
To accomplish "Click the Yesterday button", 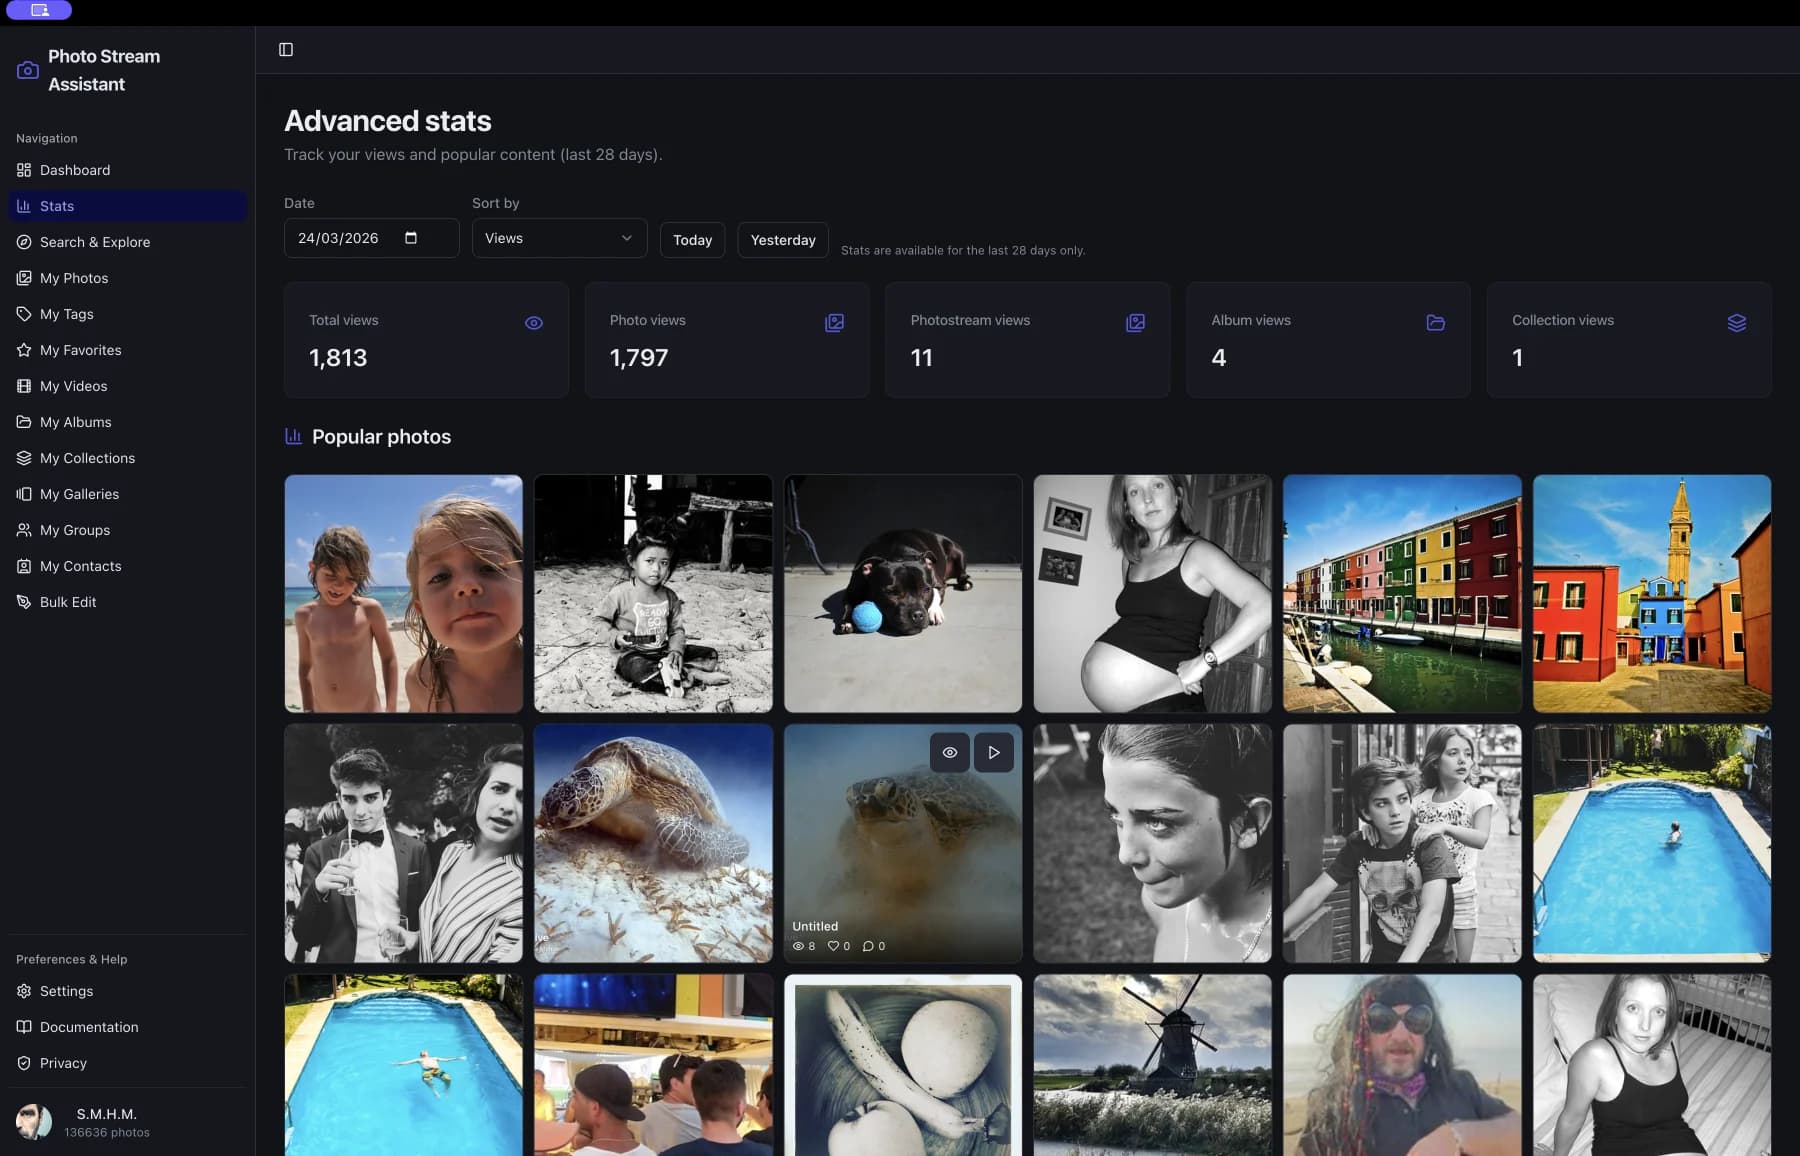I will coord(783,239).
